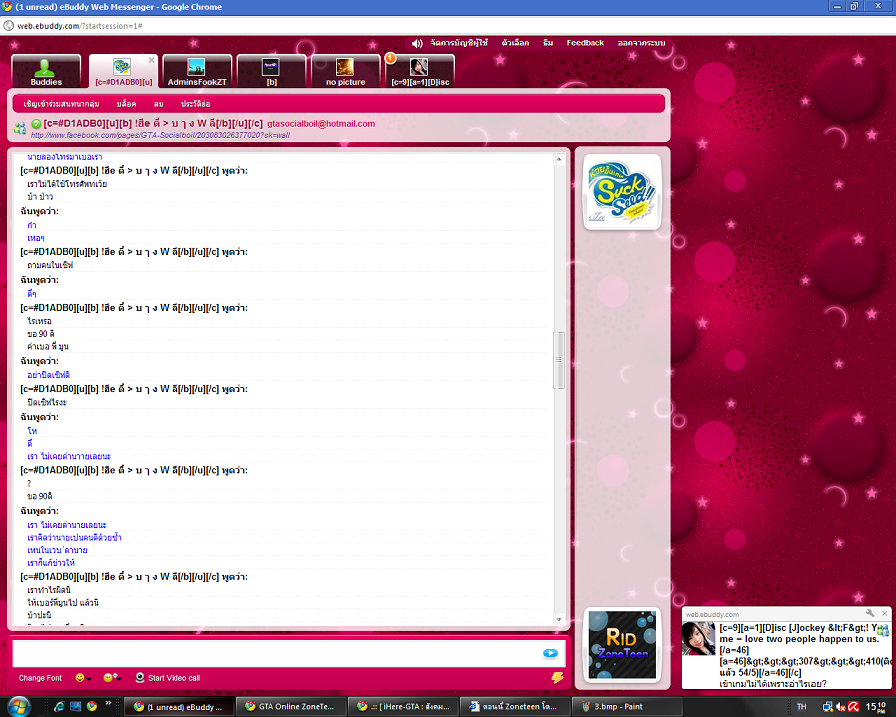Launch Chrome from quick launch
This screenshot has height=717, width=896.
(91, 707)
